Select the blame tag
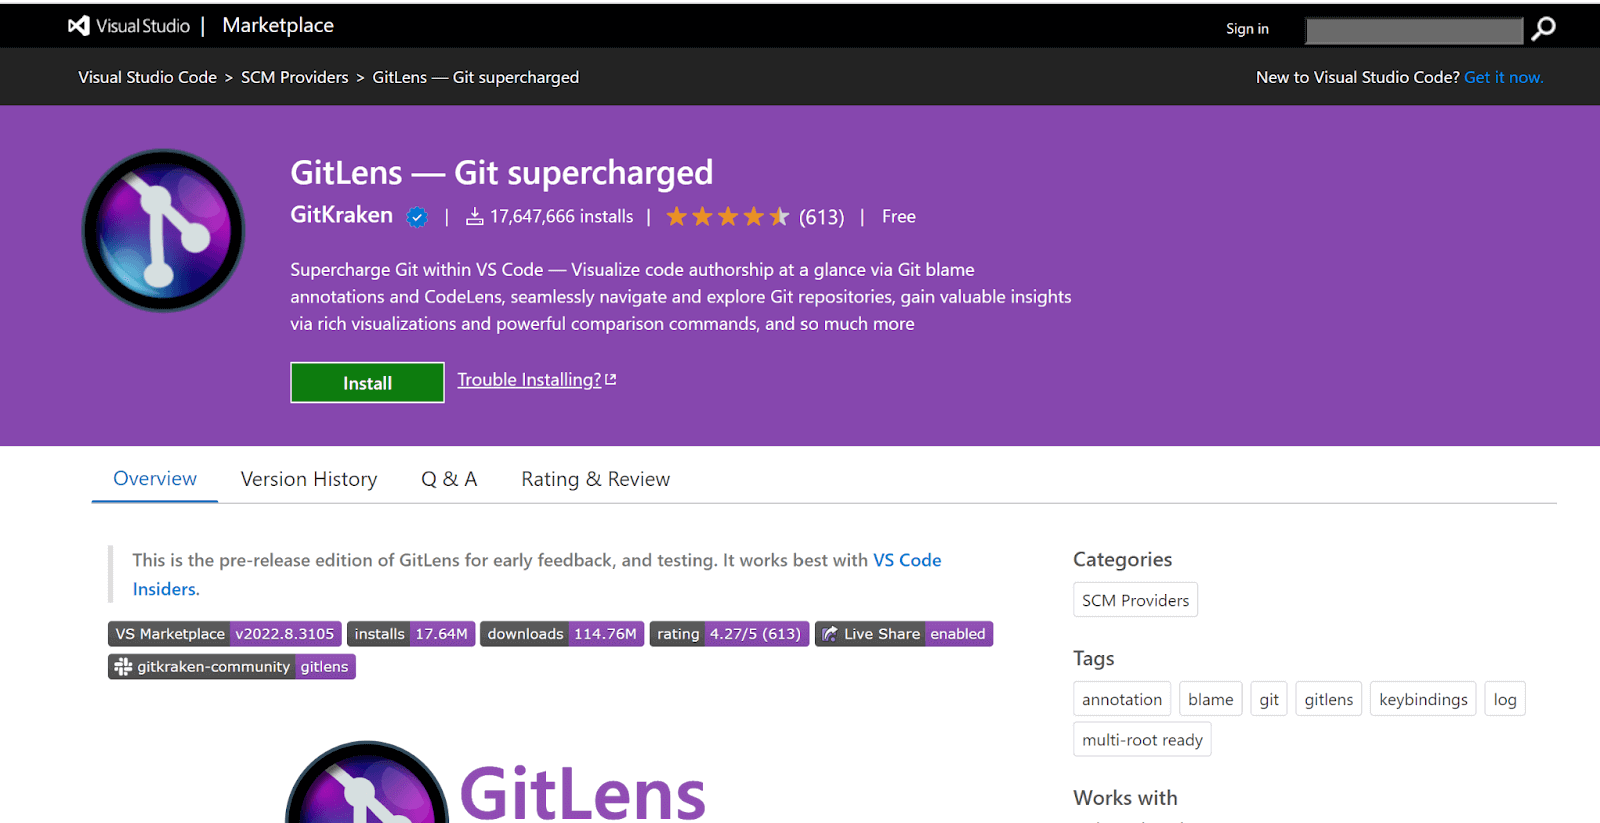 pos(1211,699)
